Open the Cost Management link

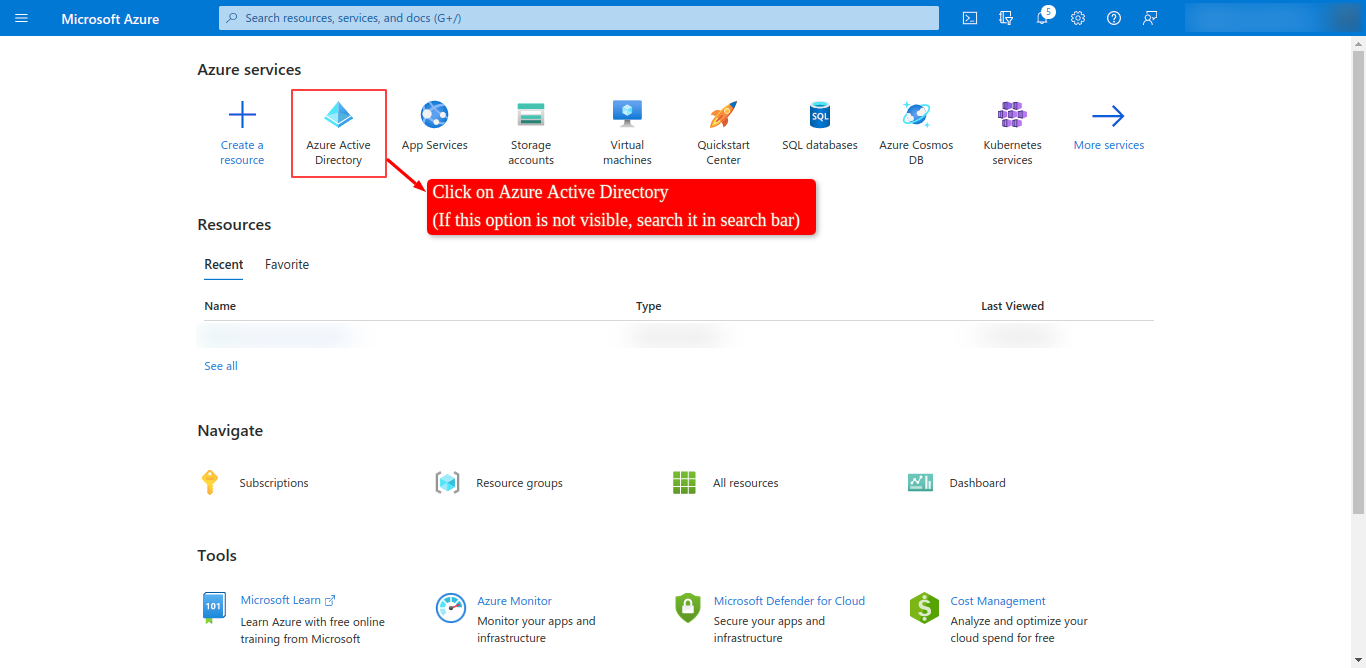998,601
